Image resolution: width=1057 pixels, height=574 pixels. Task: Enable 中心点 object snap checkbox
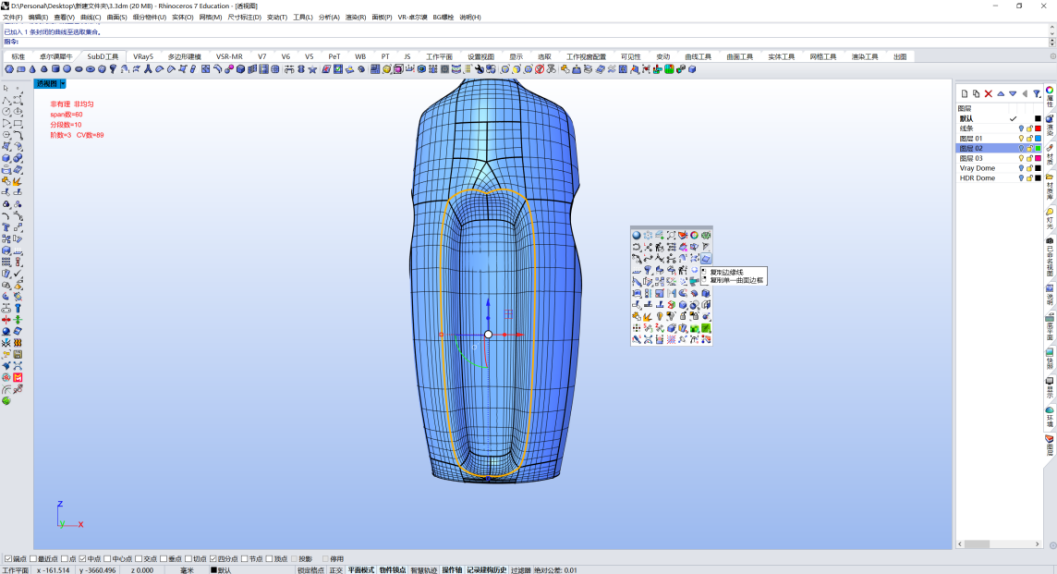[x=107, y=559]
